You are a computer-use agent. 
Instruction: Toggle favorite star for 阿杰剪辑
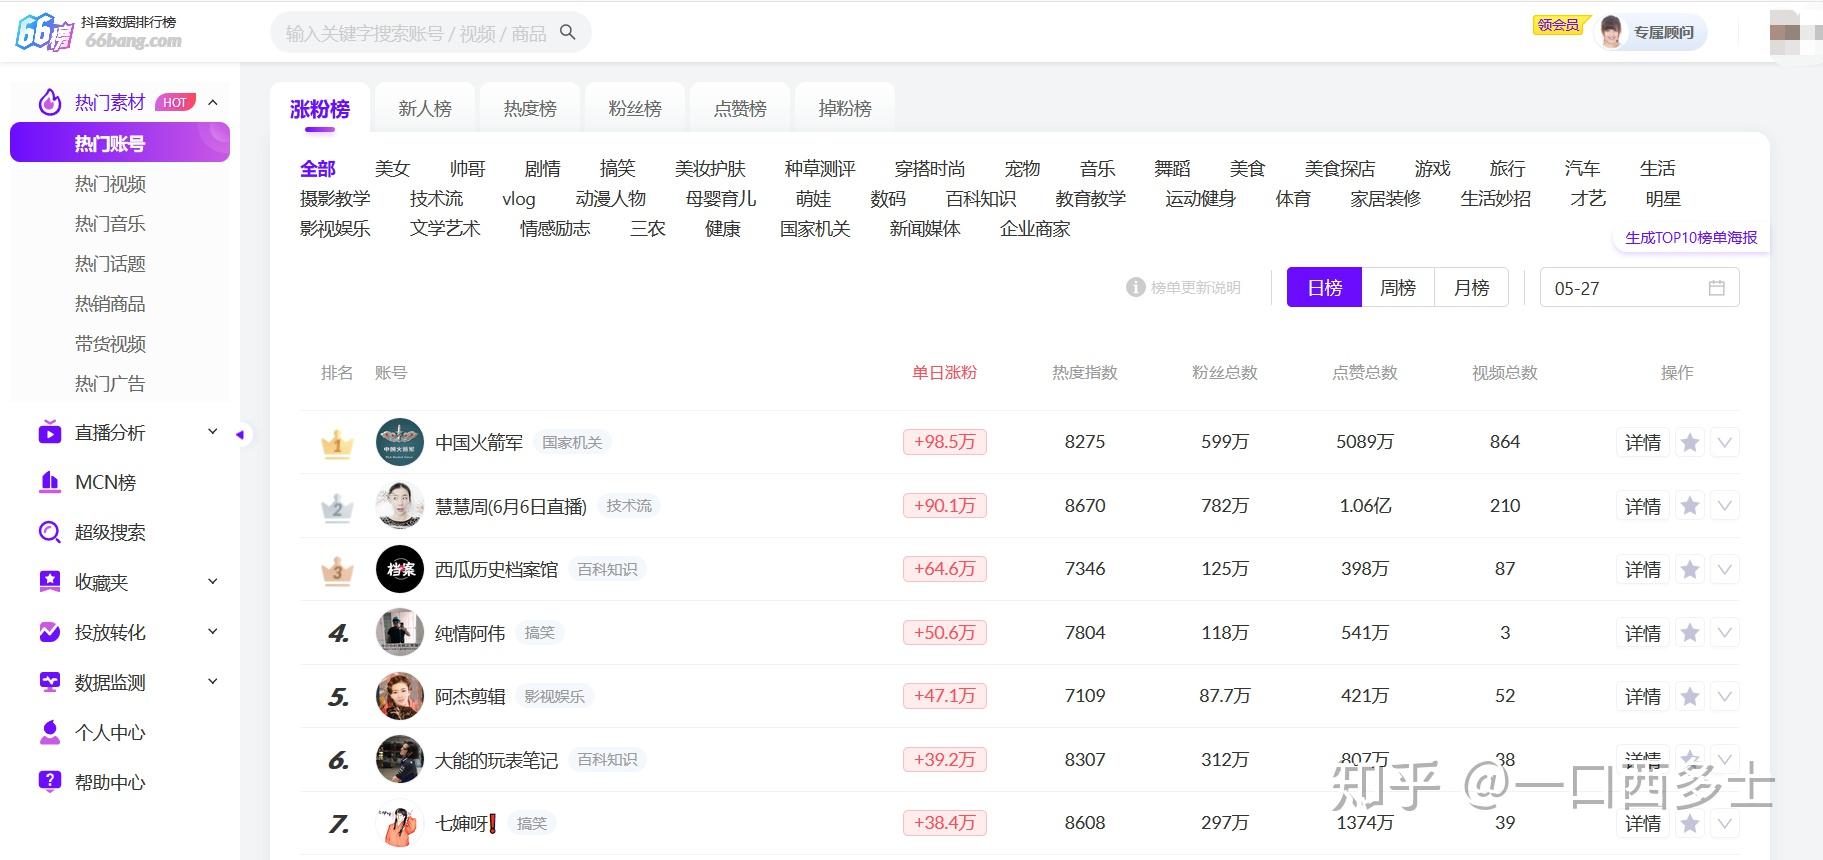pos(1690,696)
